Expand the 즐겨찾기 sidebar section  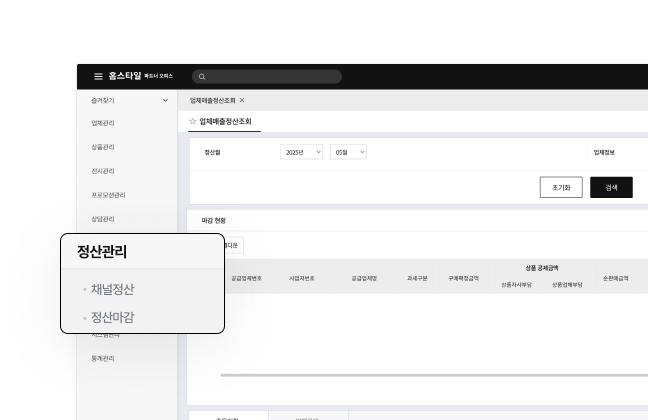[165, 100]
